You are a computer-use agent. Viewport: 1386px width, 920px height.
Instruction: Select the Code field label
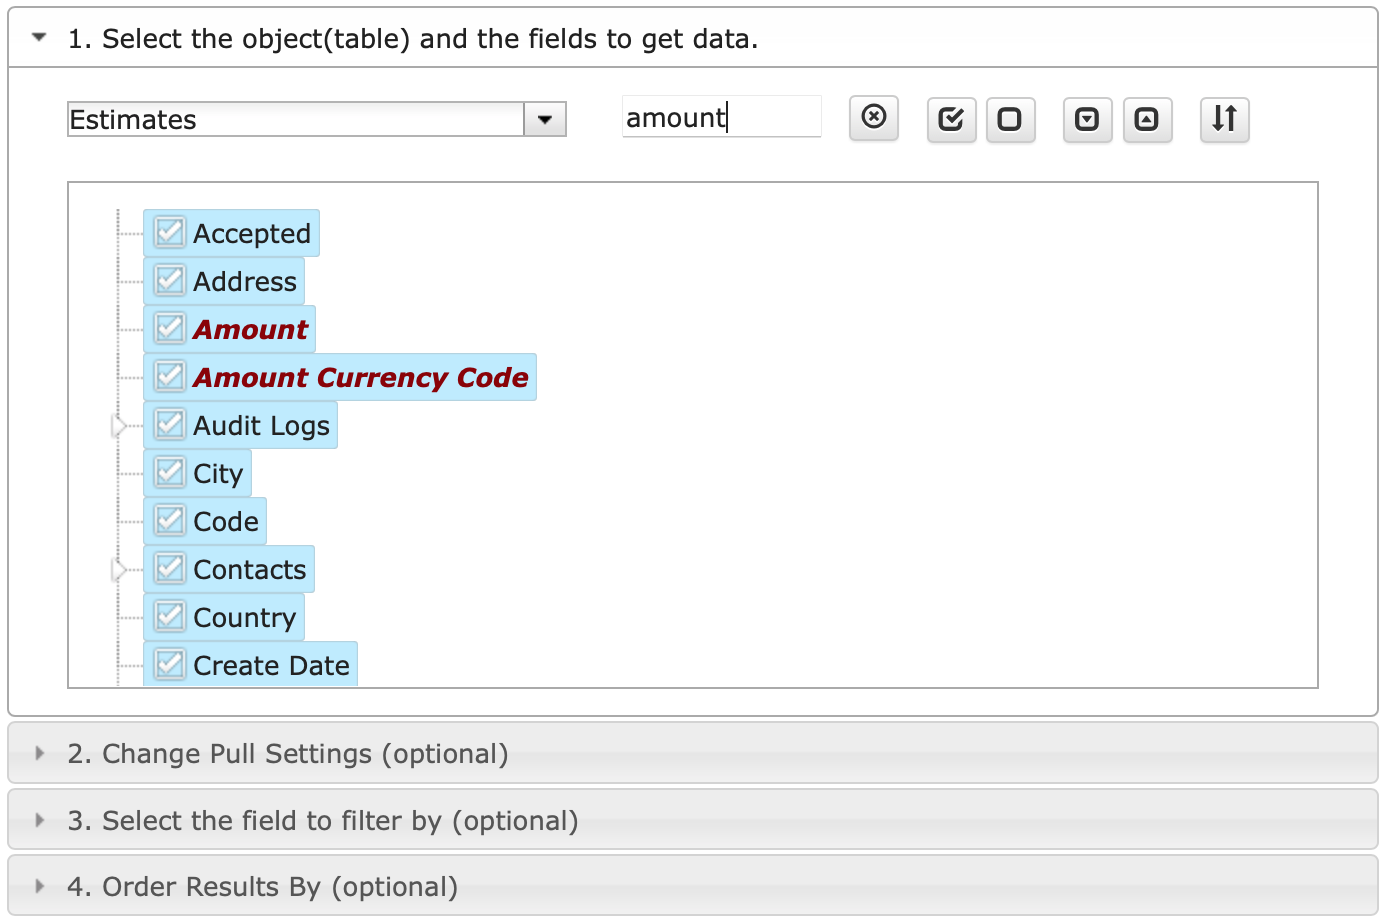[226, 521]
